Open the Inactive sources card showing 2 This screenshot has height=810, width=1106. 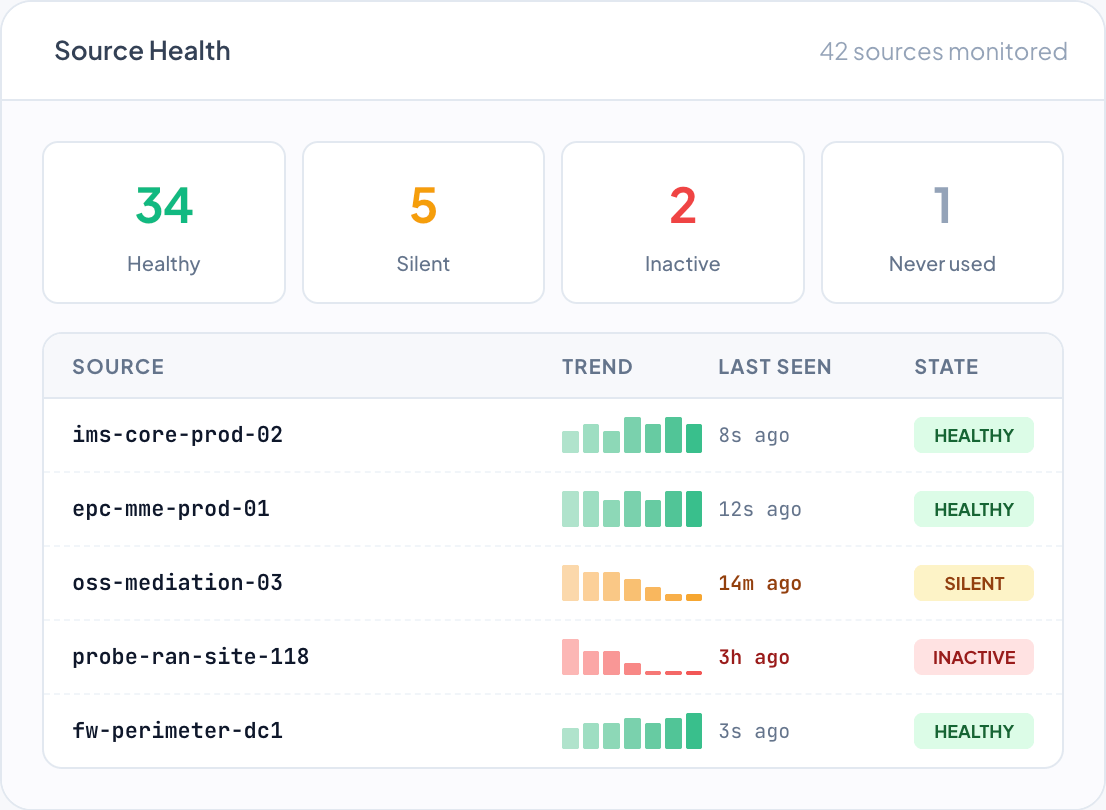coord(683,222)
